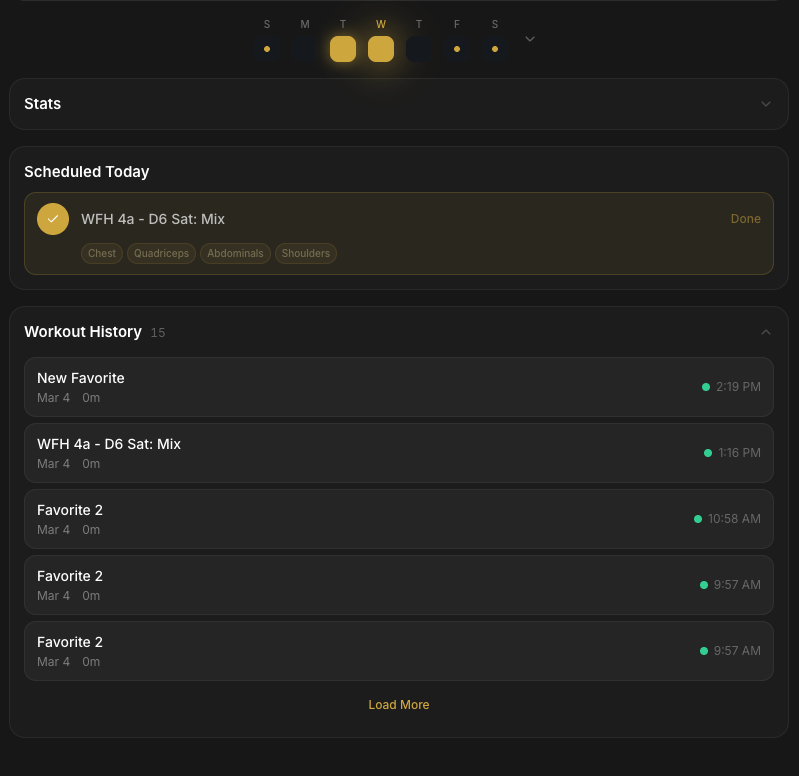The width and height of the screenshot is (799, 776).
Task: Open the New Favorite workout entry
Action: [398, 387]
